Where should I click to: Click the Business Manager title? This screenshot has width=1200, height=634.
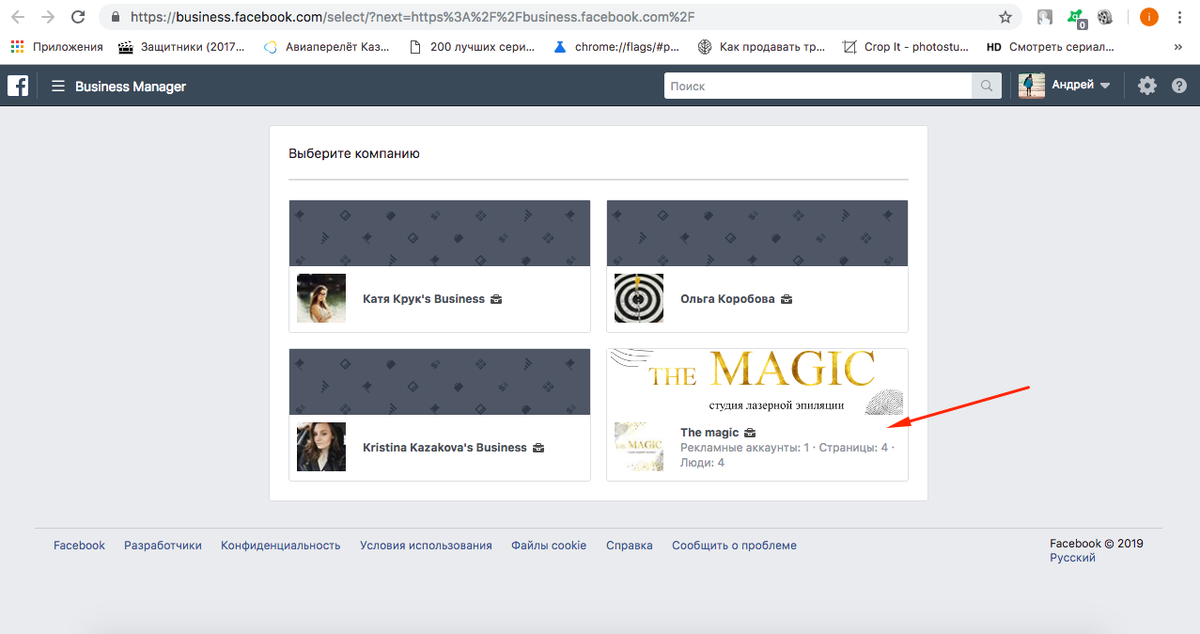click(x=130, y=86)
